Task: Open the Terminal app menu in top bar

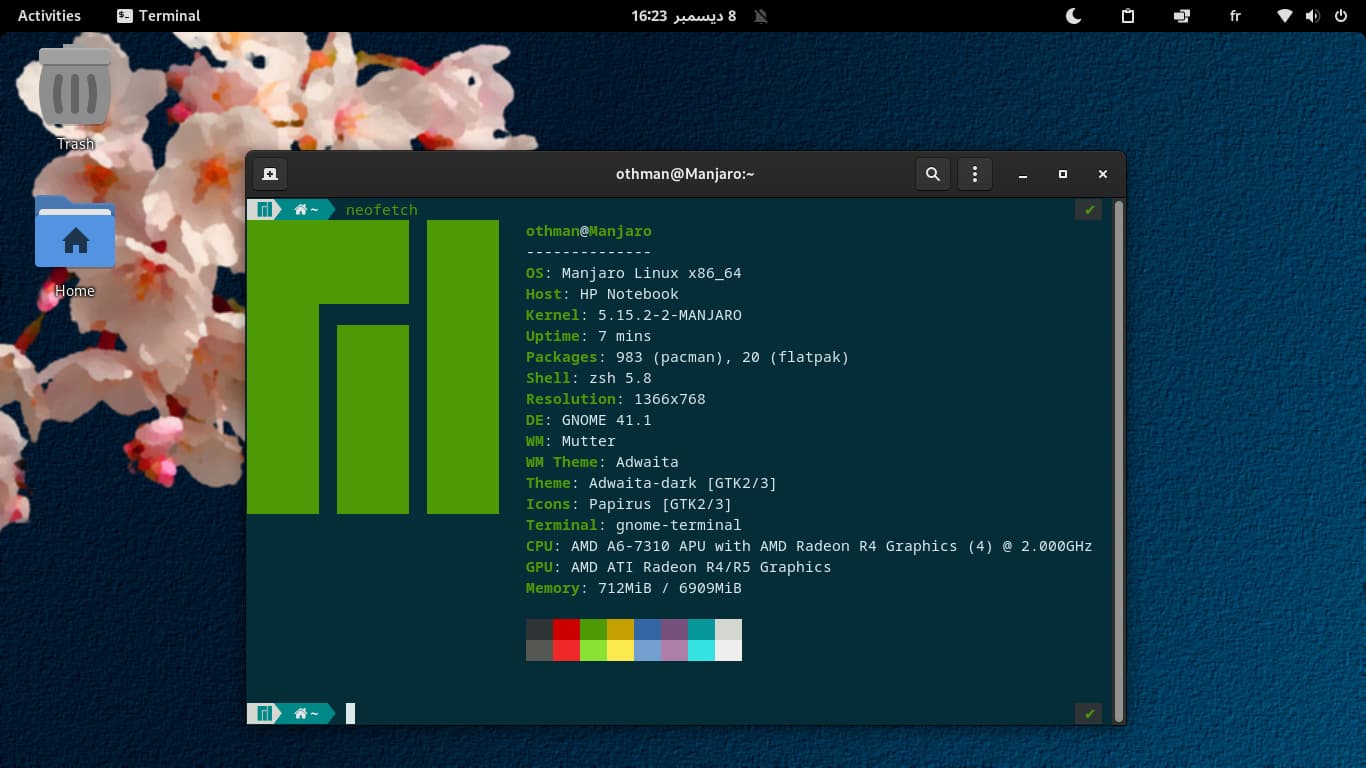Action: click(x=158, y=16)
